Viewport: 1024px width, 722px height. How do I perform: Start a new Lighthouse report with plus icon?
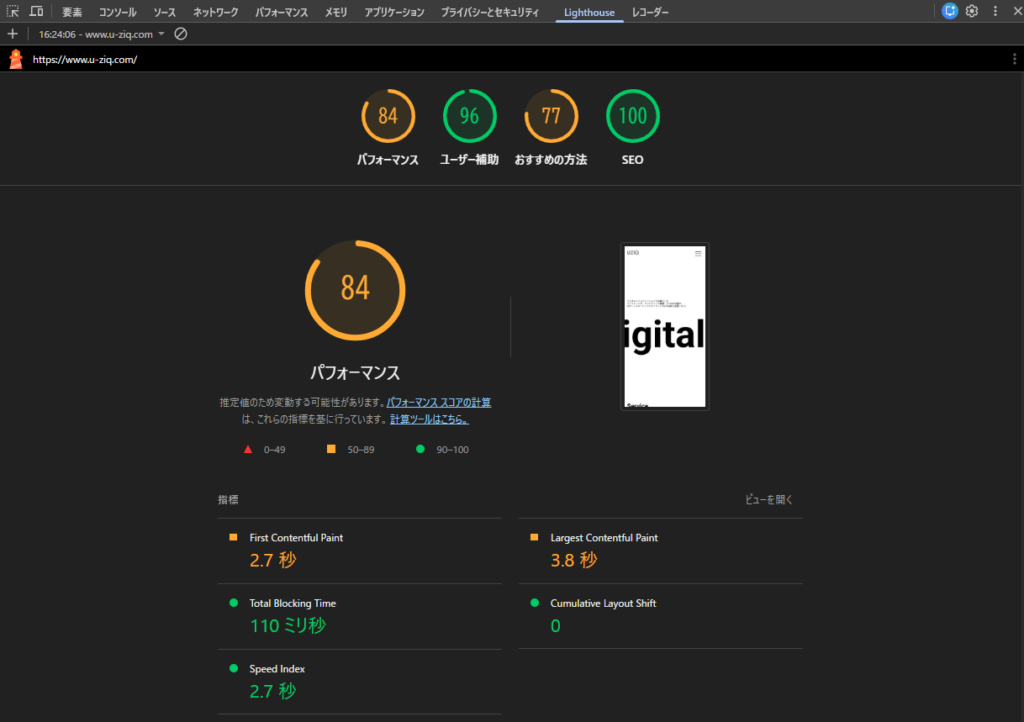pyautogui.click(x=13, y=34)
